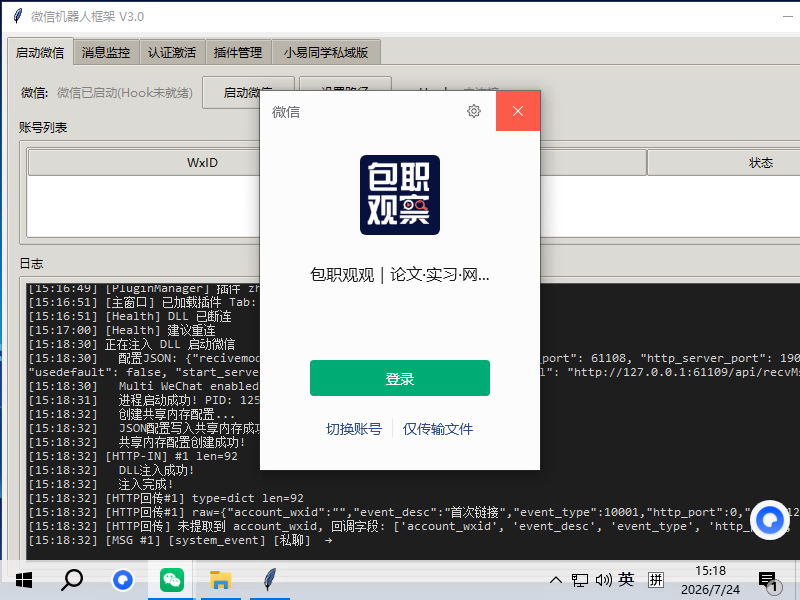The width and height of the screenshot is (800, 600).
Task: Click the log line '注入完成!'
Action: tap(101, 484)
